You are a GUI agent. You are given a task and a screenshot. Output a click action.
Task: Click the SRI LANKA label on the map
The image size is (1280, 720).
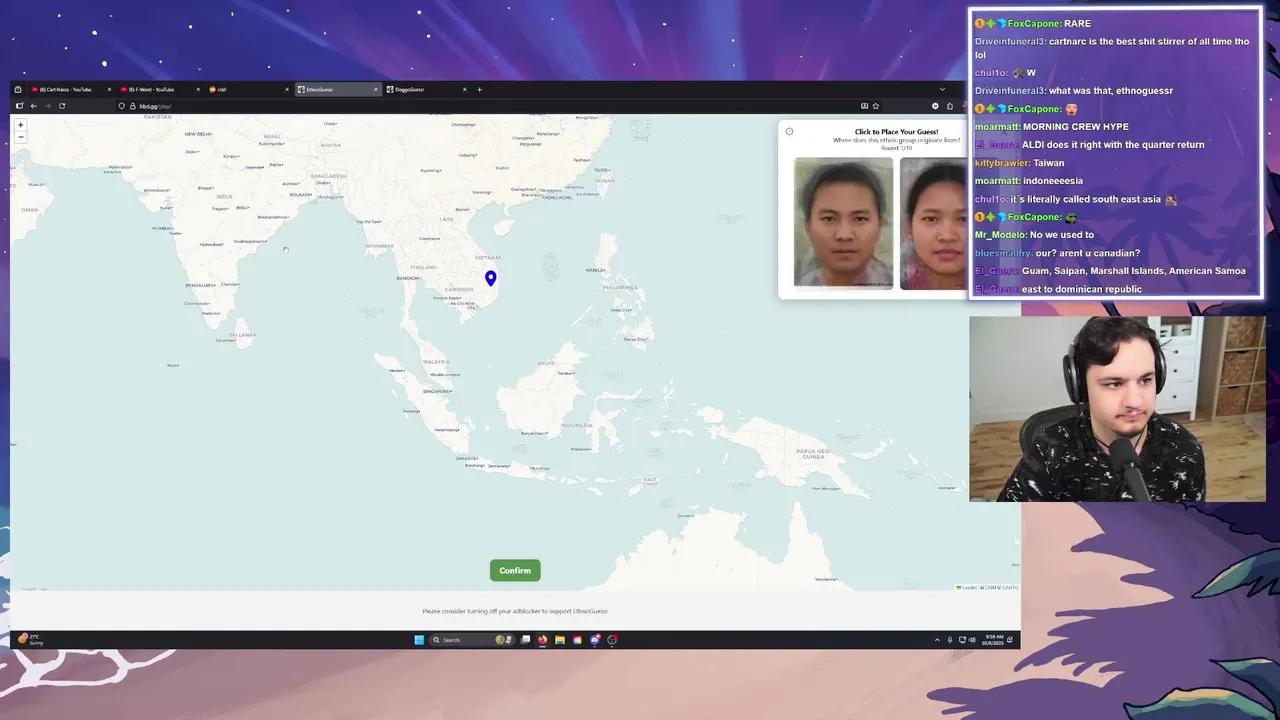point(242,335)
